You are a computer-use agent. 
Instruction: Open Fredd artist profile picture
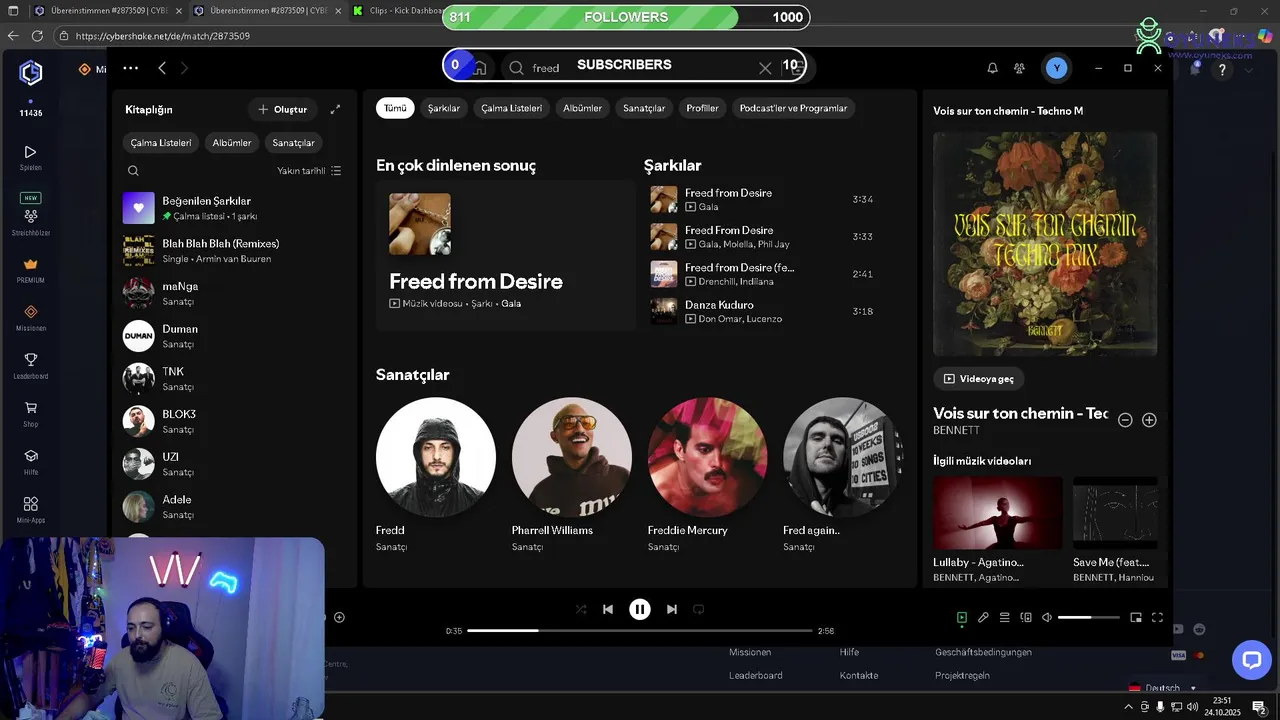pyautogui.click(x=435, y=457)
